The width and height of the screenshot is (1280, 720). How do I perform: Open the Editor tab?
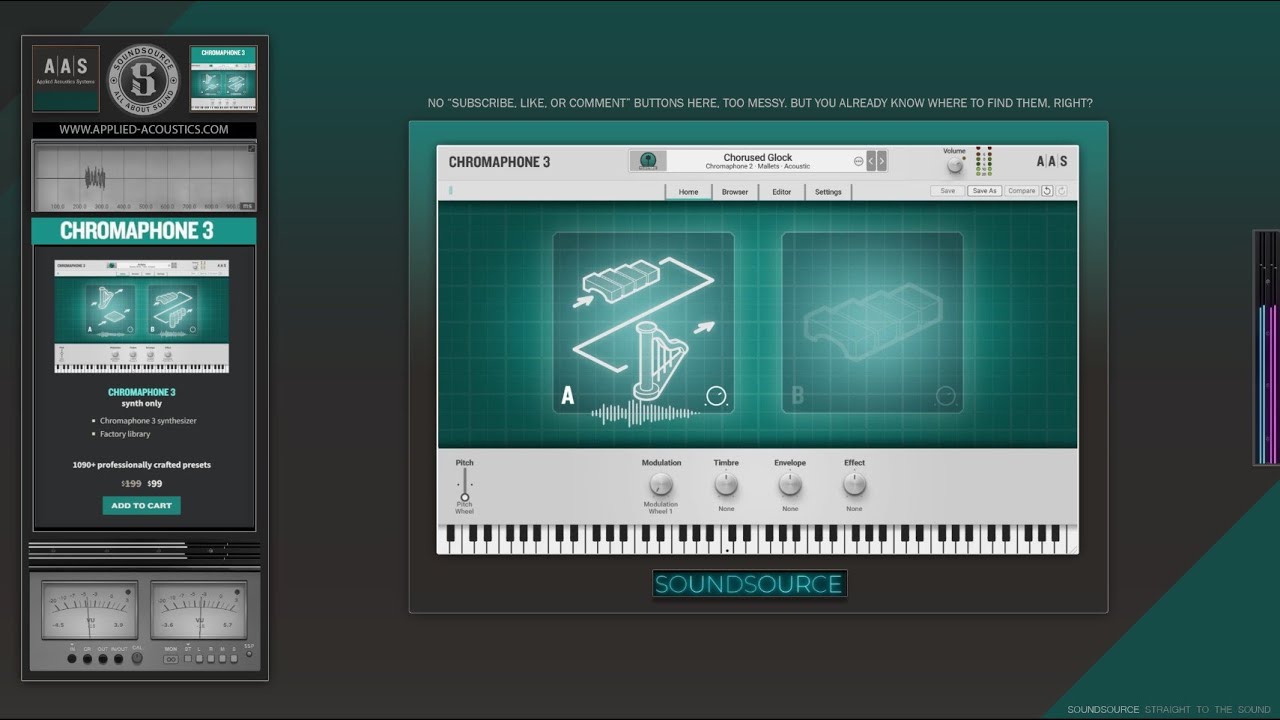tap(781, 192)
